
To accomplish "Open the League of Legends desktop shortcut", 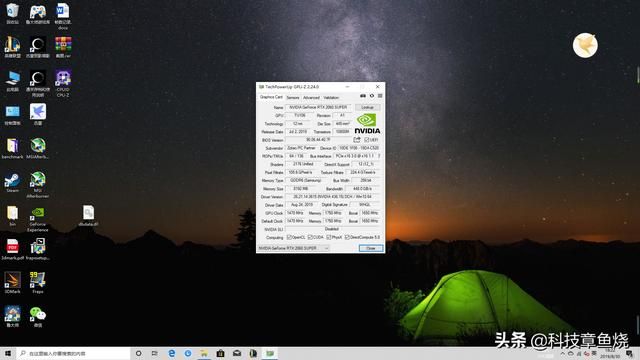I will point(12,47).
